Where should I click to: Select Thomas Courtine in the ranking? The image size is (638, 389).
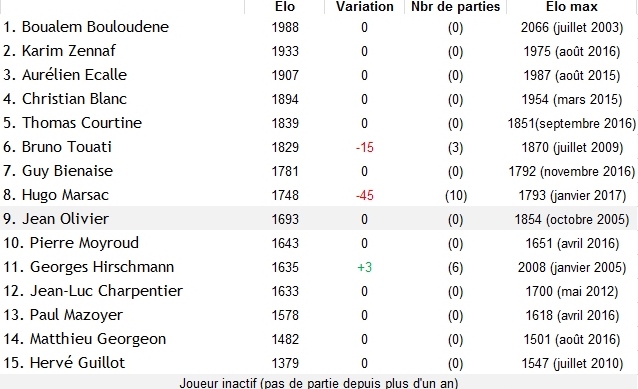click(82, 123)
